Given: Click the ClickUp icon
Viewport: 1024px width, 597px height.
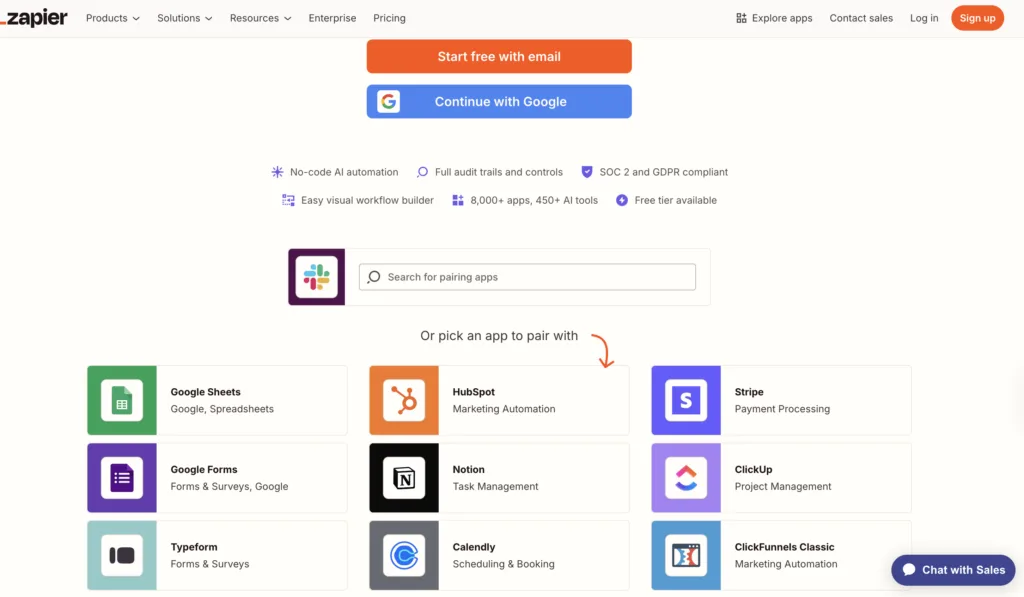Looking at the screenshot, I should tap(686, 477).
